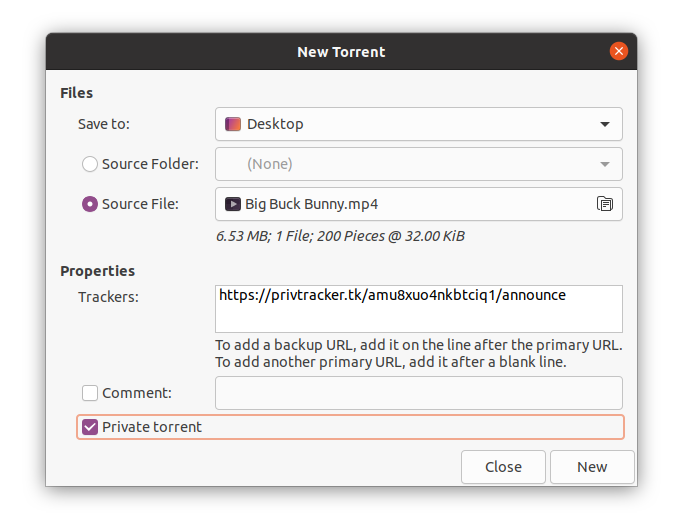Enable the Comment checkbox
Image resolution: width=679 pixels, height=528 pixels.
click(x=90, y=393)
